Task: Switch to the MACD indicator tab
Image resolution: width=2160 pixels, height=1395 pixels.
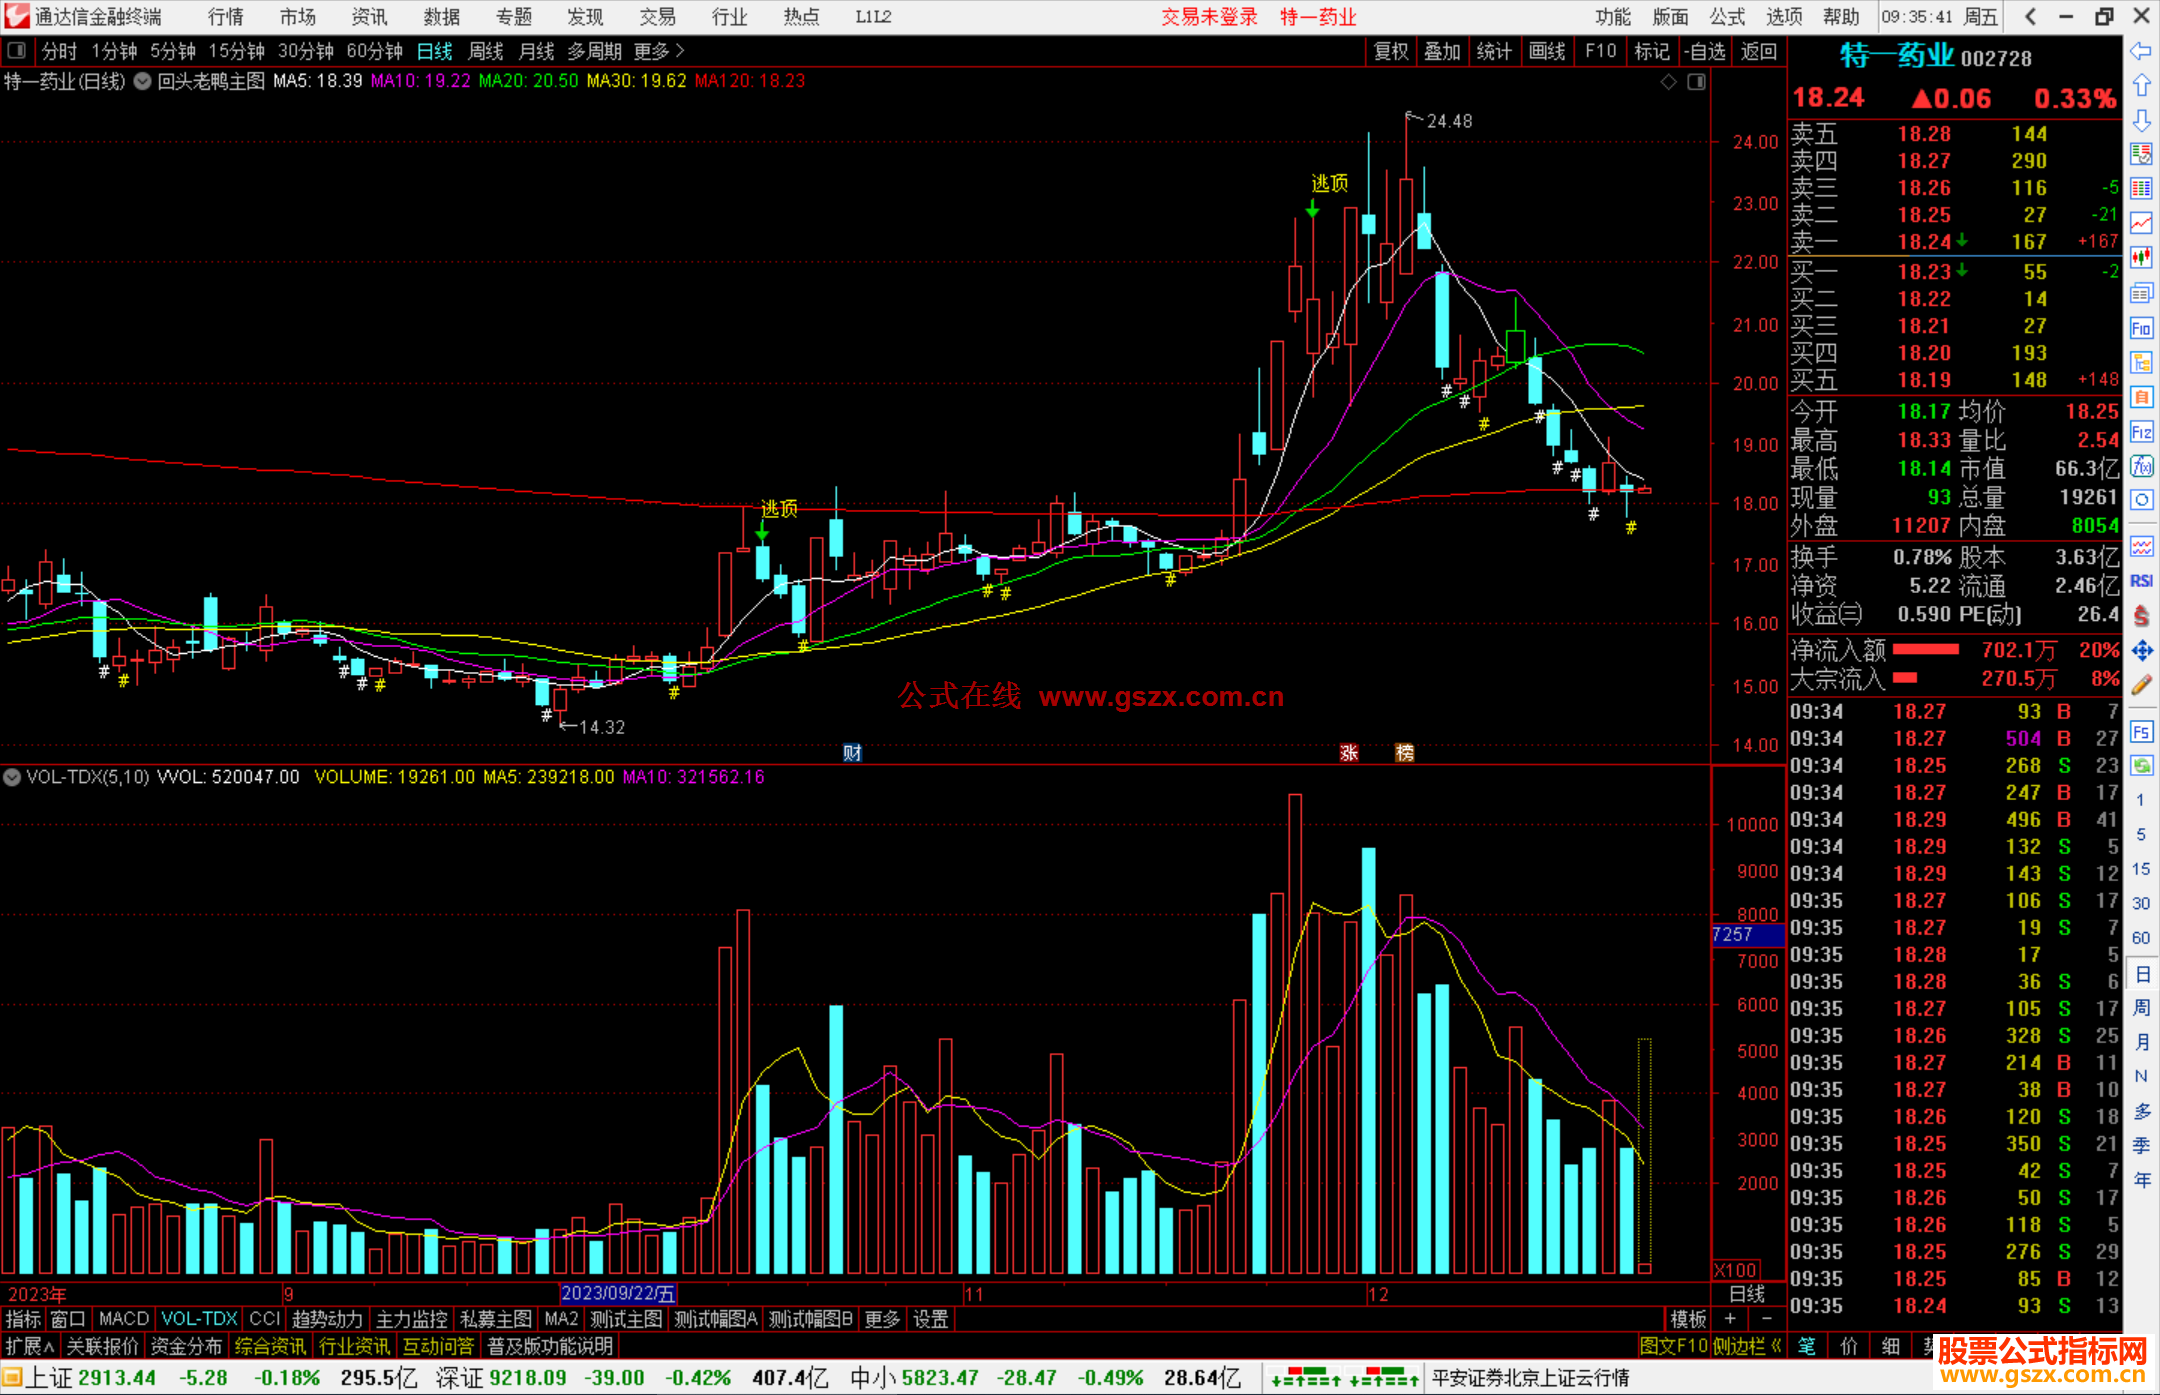Action: (x=124, y=1319)
